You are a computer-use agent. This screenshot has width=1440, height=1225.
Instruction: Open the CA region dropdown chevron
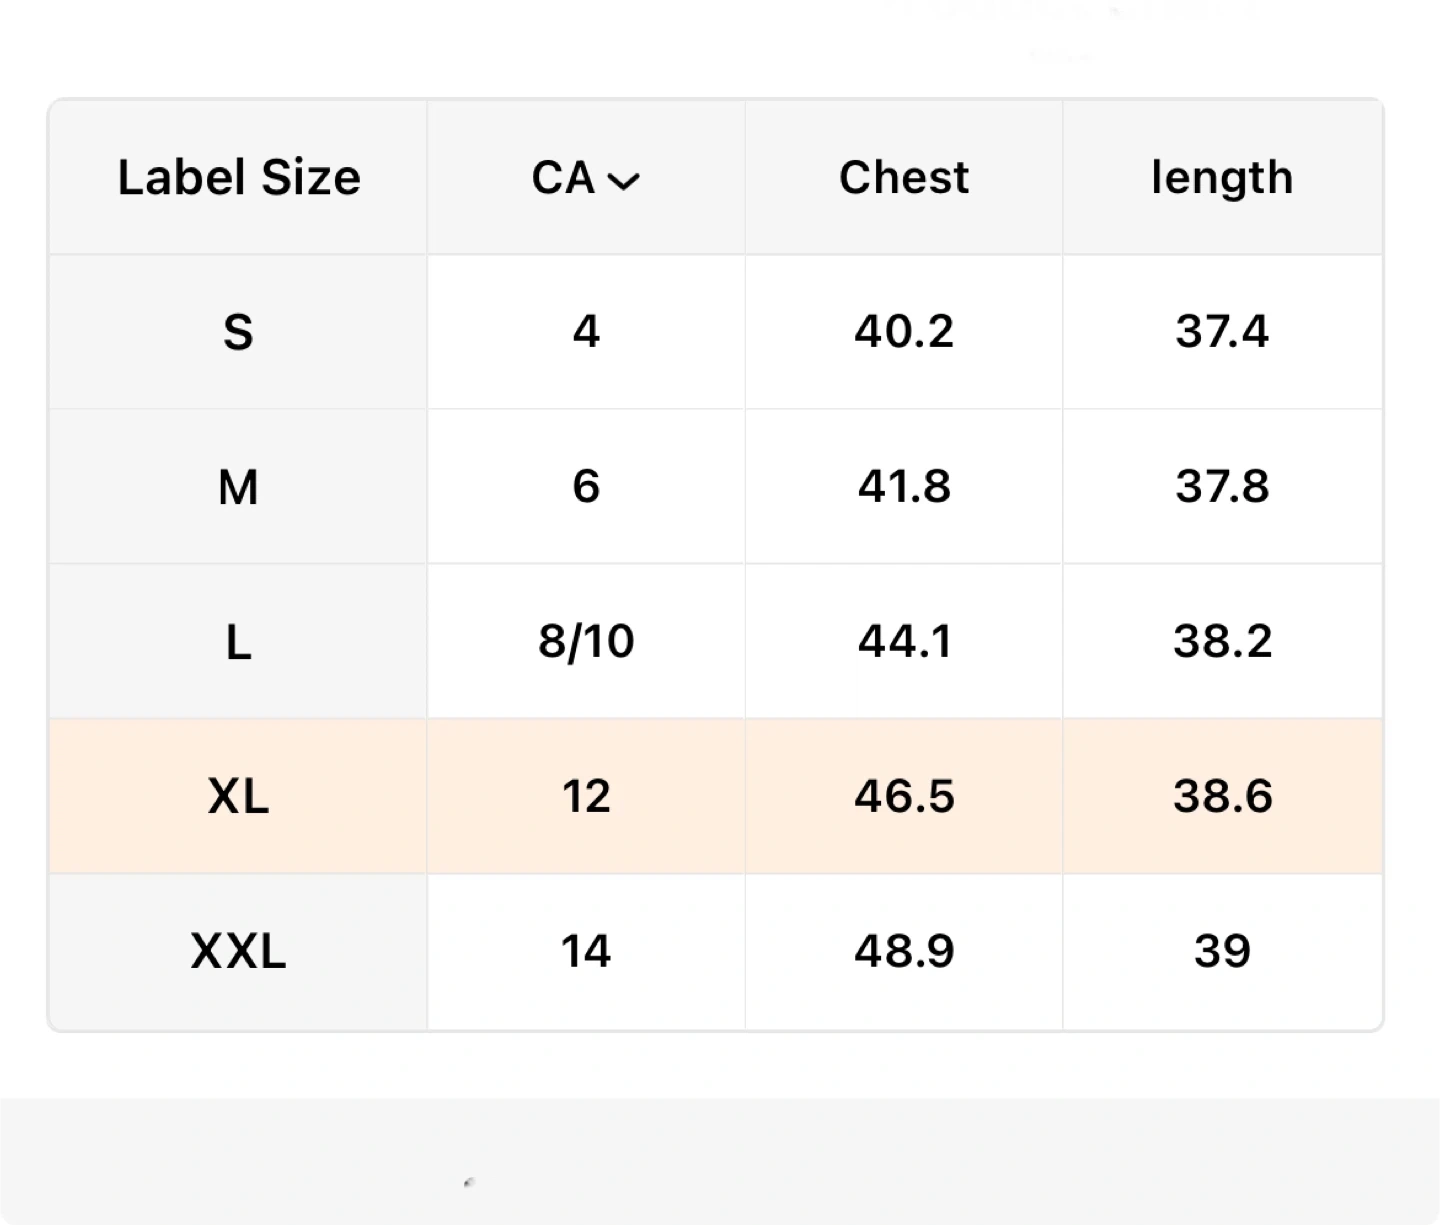[624, 181]
